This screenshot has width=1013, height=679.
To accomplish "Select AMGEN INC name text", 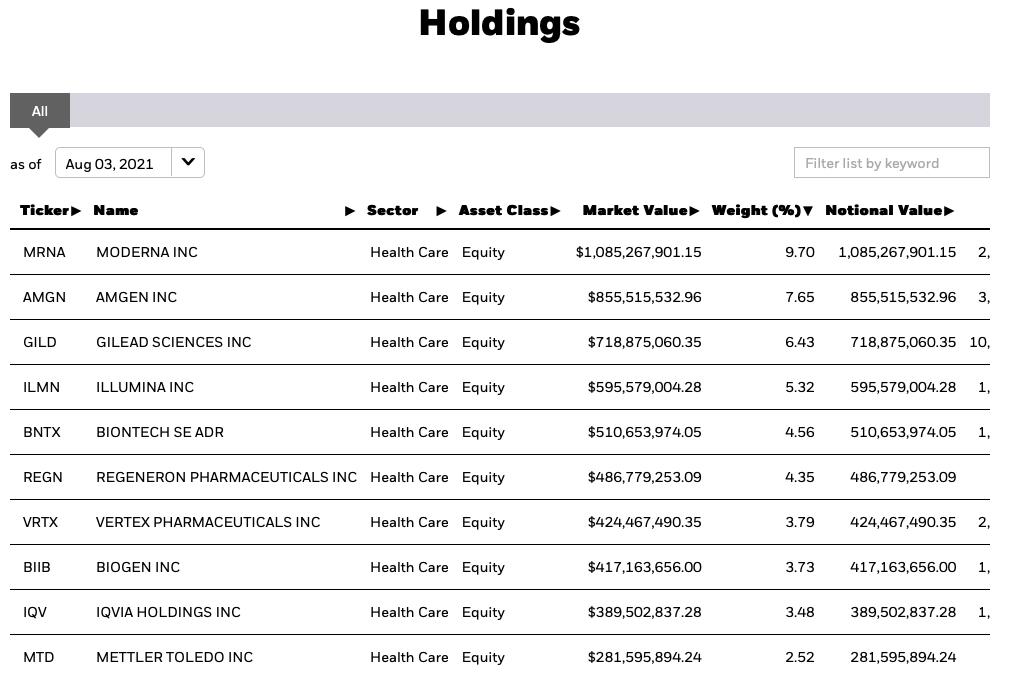I will 136,297.
